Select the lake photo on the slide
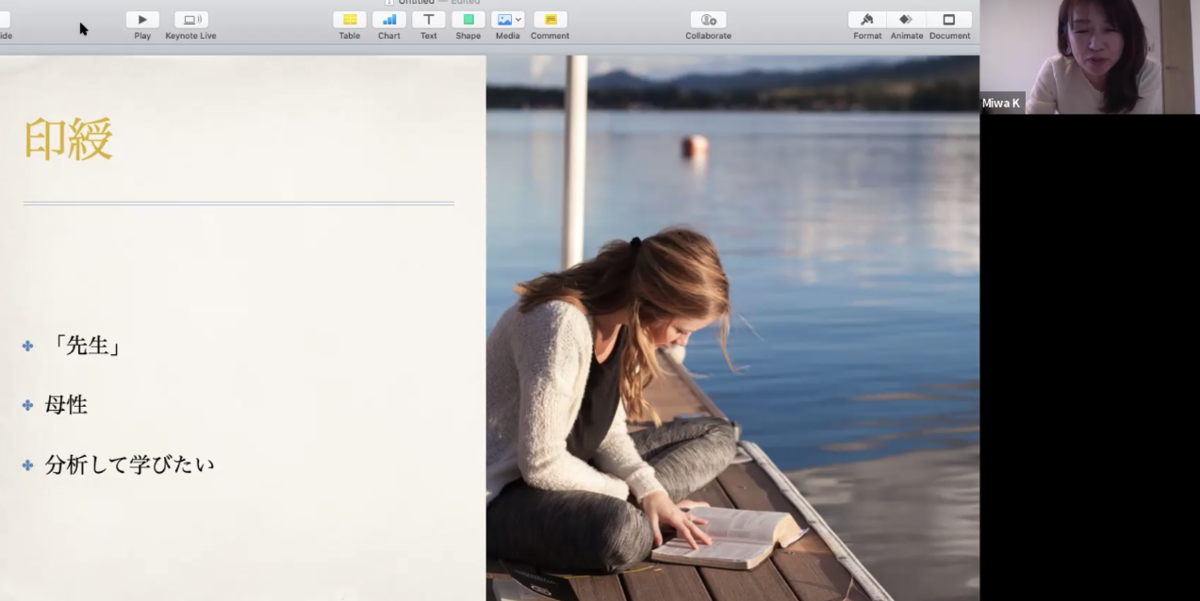Screen dimensions: 1200x601 point(732,328)
